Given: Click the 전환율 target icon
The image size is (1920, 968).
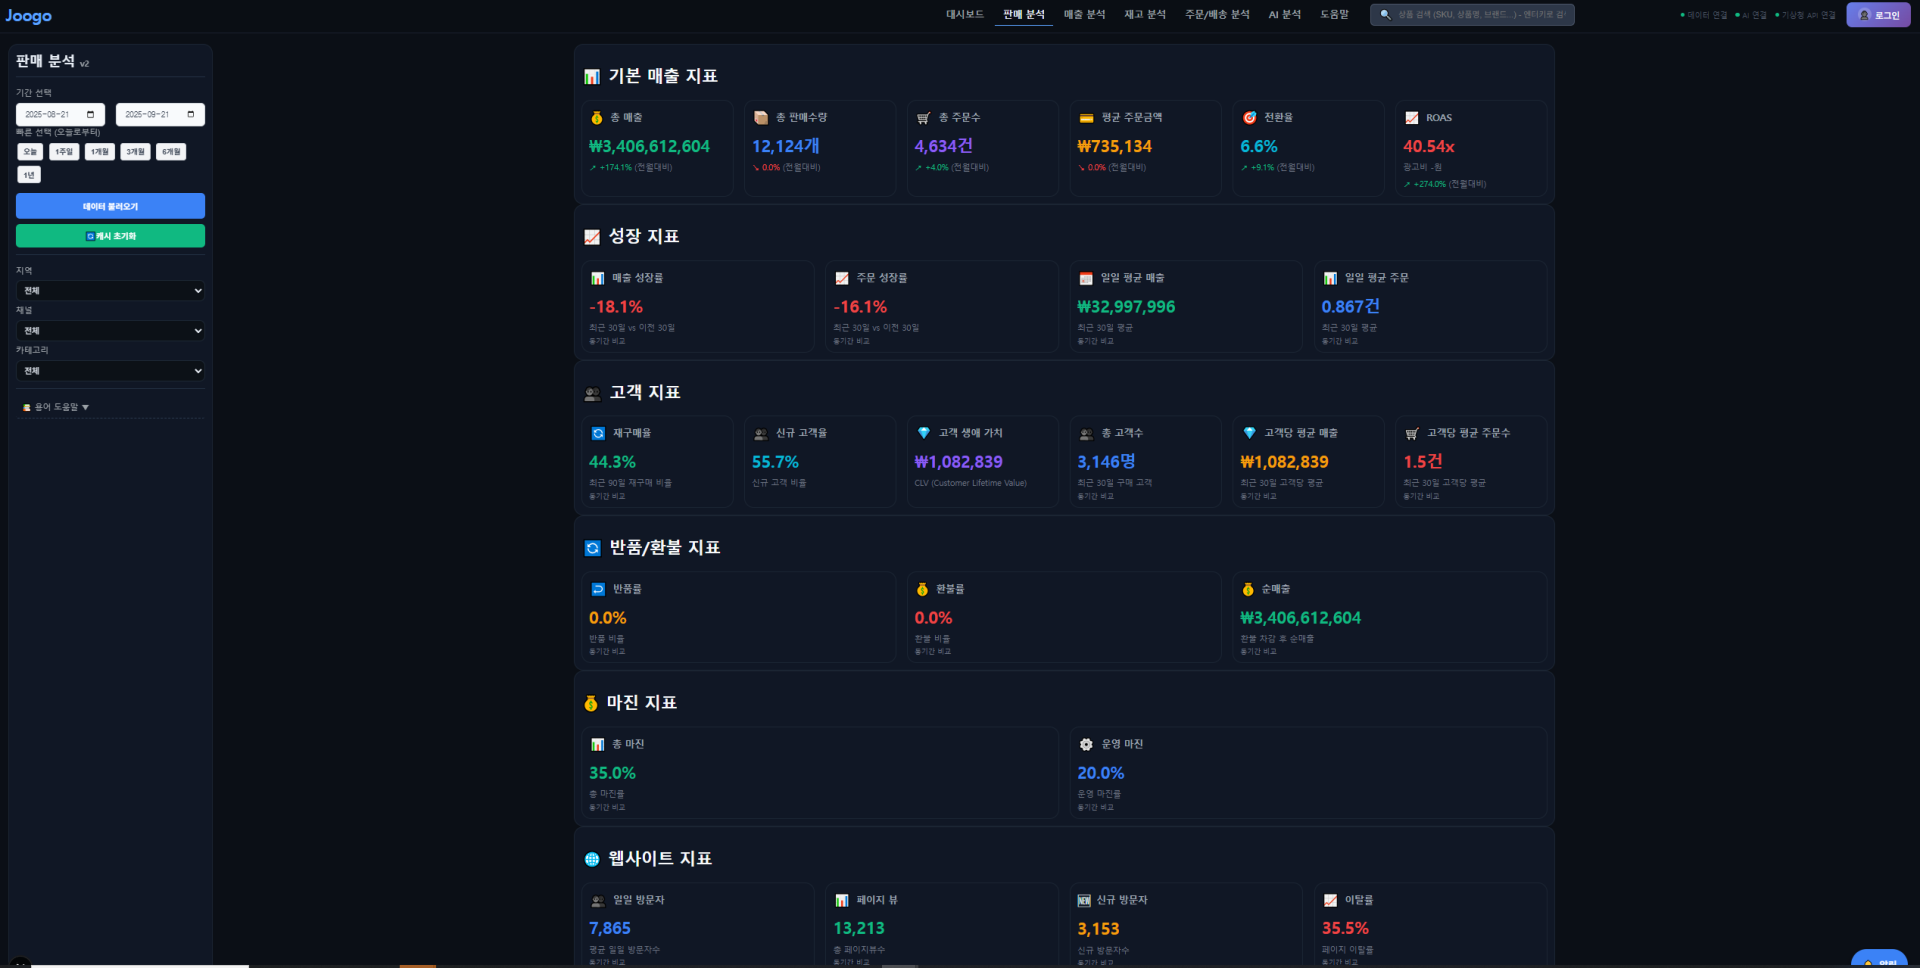Looking at the screenshot, I should pyautogui.click(x=1249, y=118).
